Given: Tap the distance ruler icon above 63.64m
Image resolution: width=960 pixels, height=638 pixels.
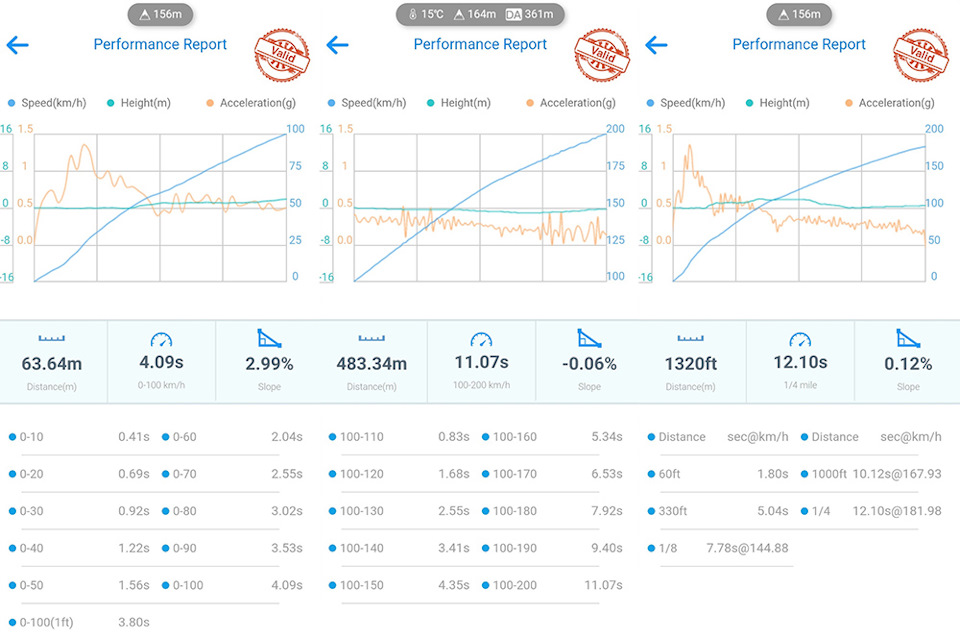Looking at the screenshot, I should tap(52, 339).
